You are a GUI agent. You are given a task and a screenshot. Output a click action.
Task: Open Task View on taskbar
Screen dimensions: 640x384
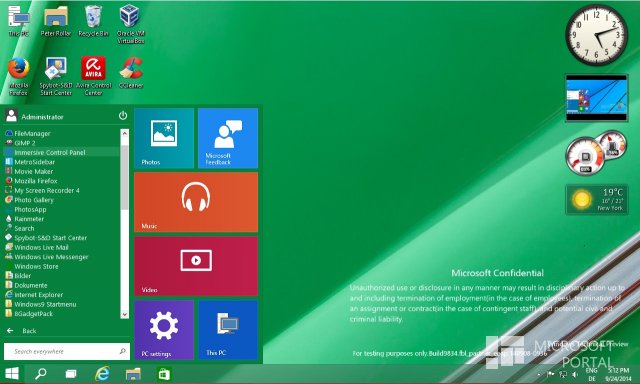click(x=71, y=374)
